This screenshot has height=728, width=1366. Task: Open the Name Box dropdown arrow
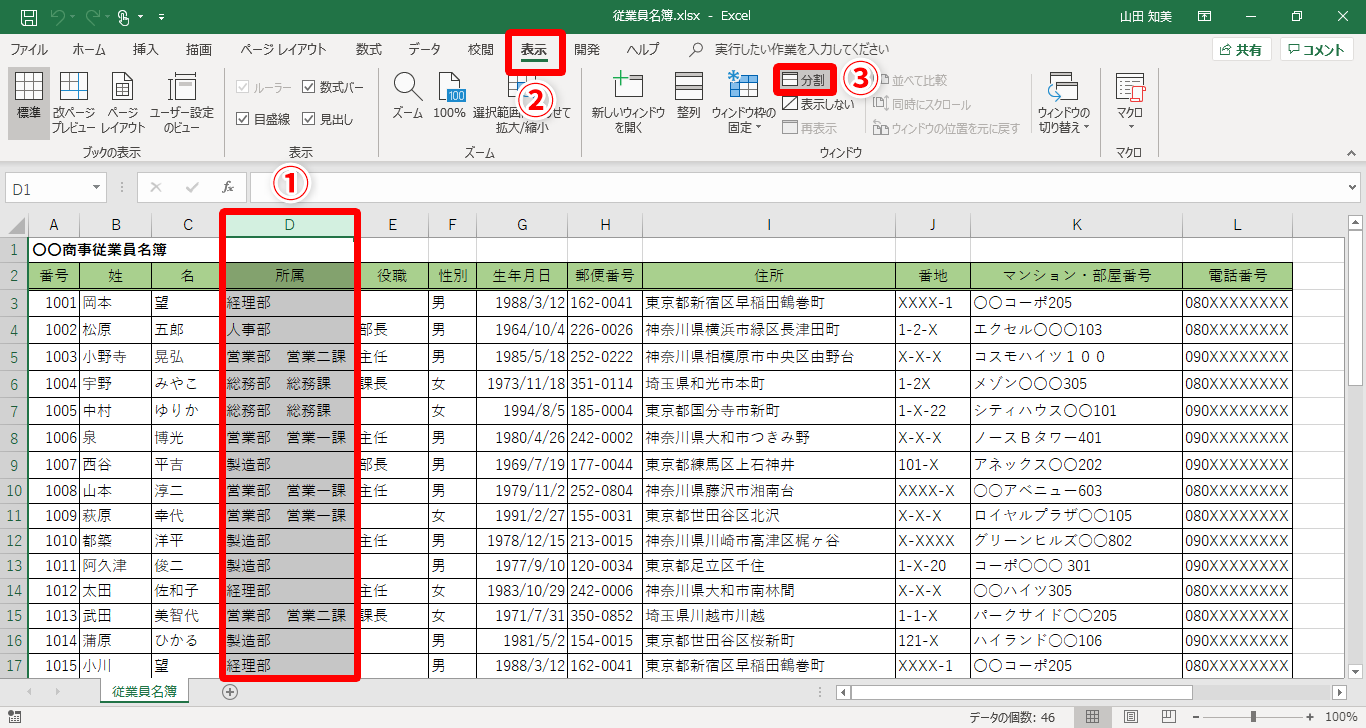click(96, 187)
